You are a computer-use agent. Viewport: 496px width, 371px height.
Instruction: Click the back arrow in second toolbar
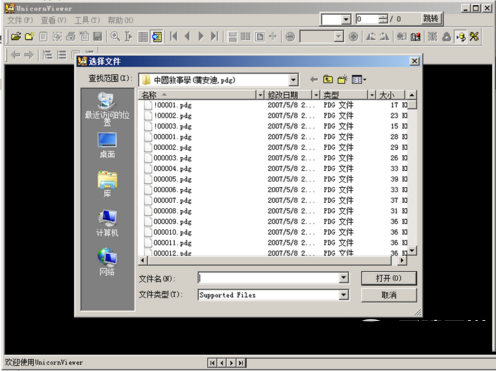(15, 55)
